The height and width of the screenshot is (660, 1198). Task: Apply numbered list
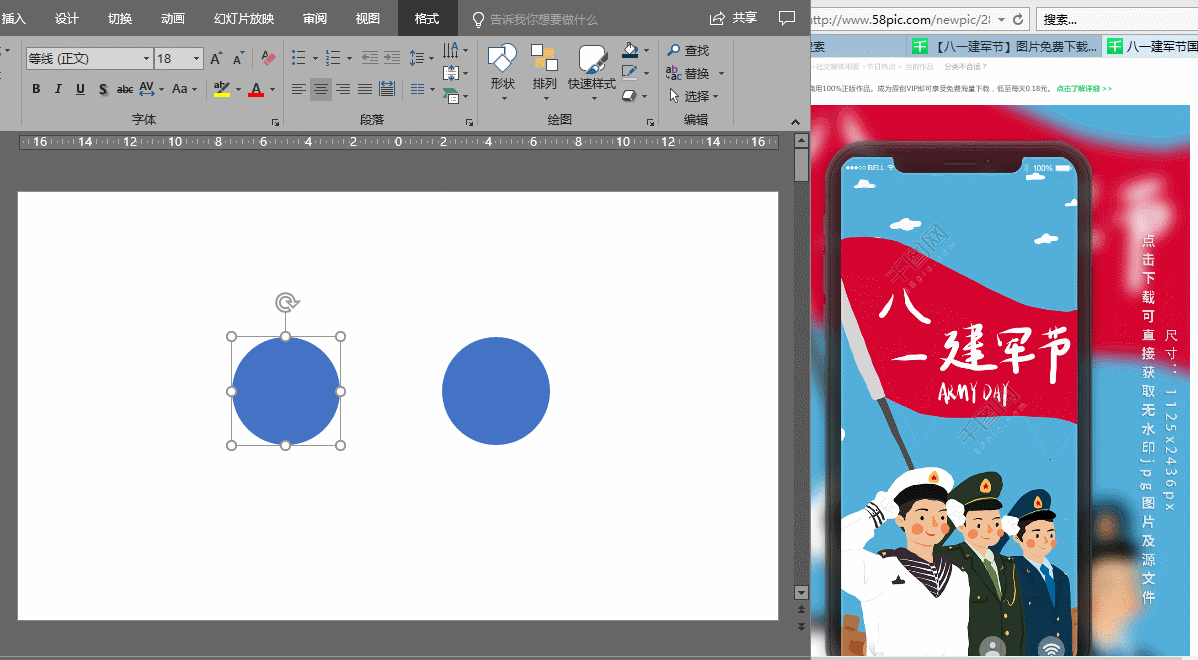pos(333,58)
